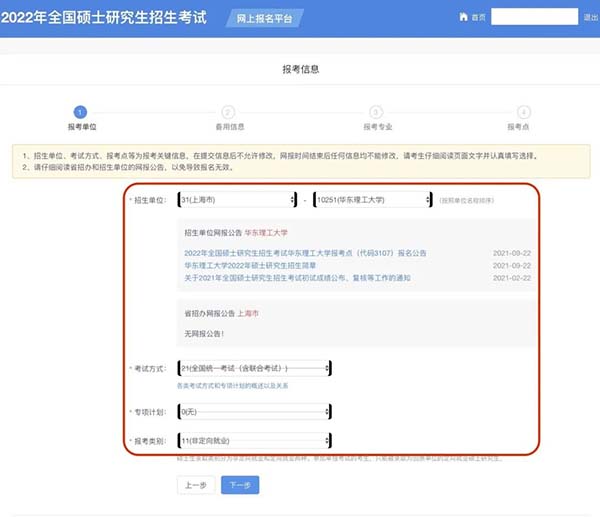
Task: Open the 首页 home link
Action: [478, 18]
